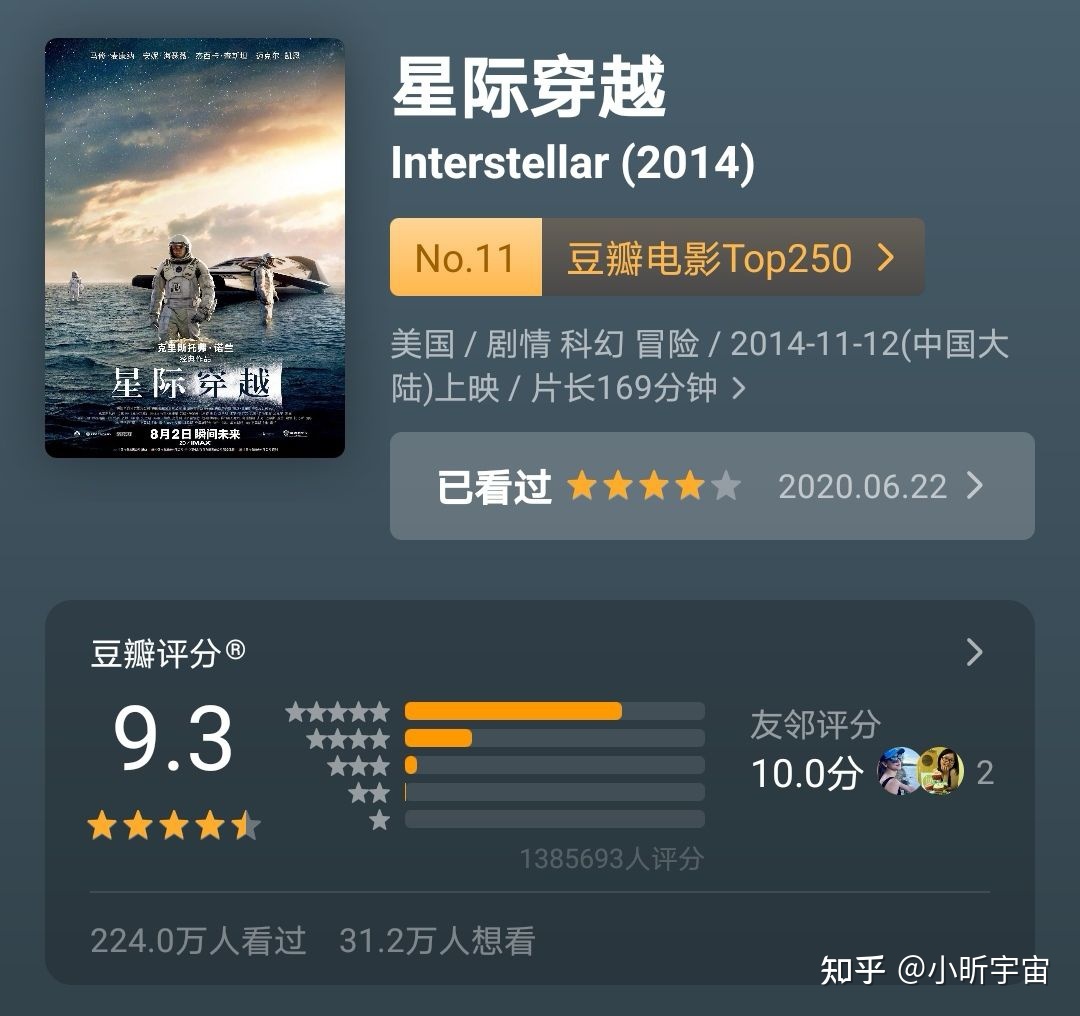Tap the five-star rating distribution bar
The height and width of the screenshot is (1016, 1080).
click(x=554, y=711)
